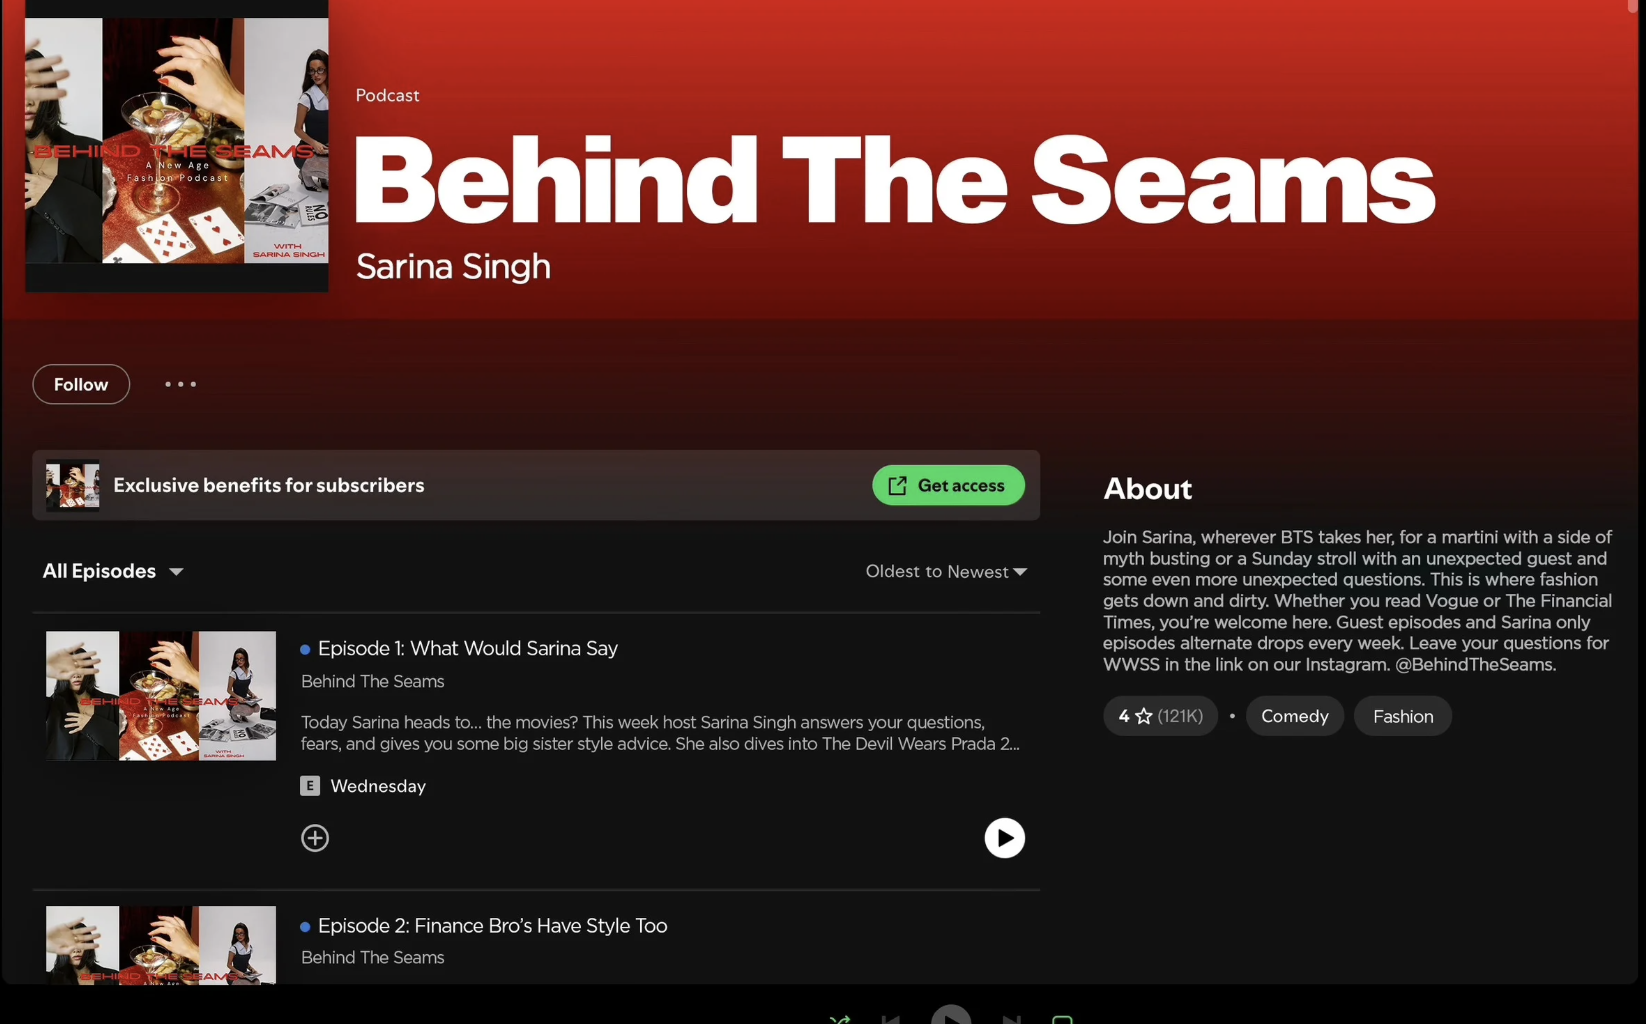Toggle shuffle in the player bar

coord(839,1019)
